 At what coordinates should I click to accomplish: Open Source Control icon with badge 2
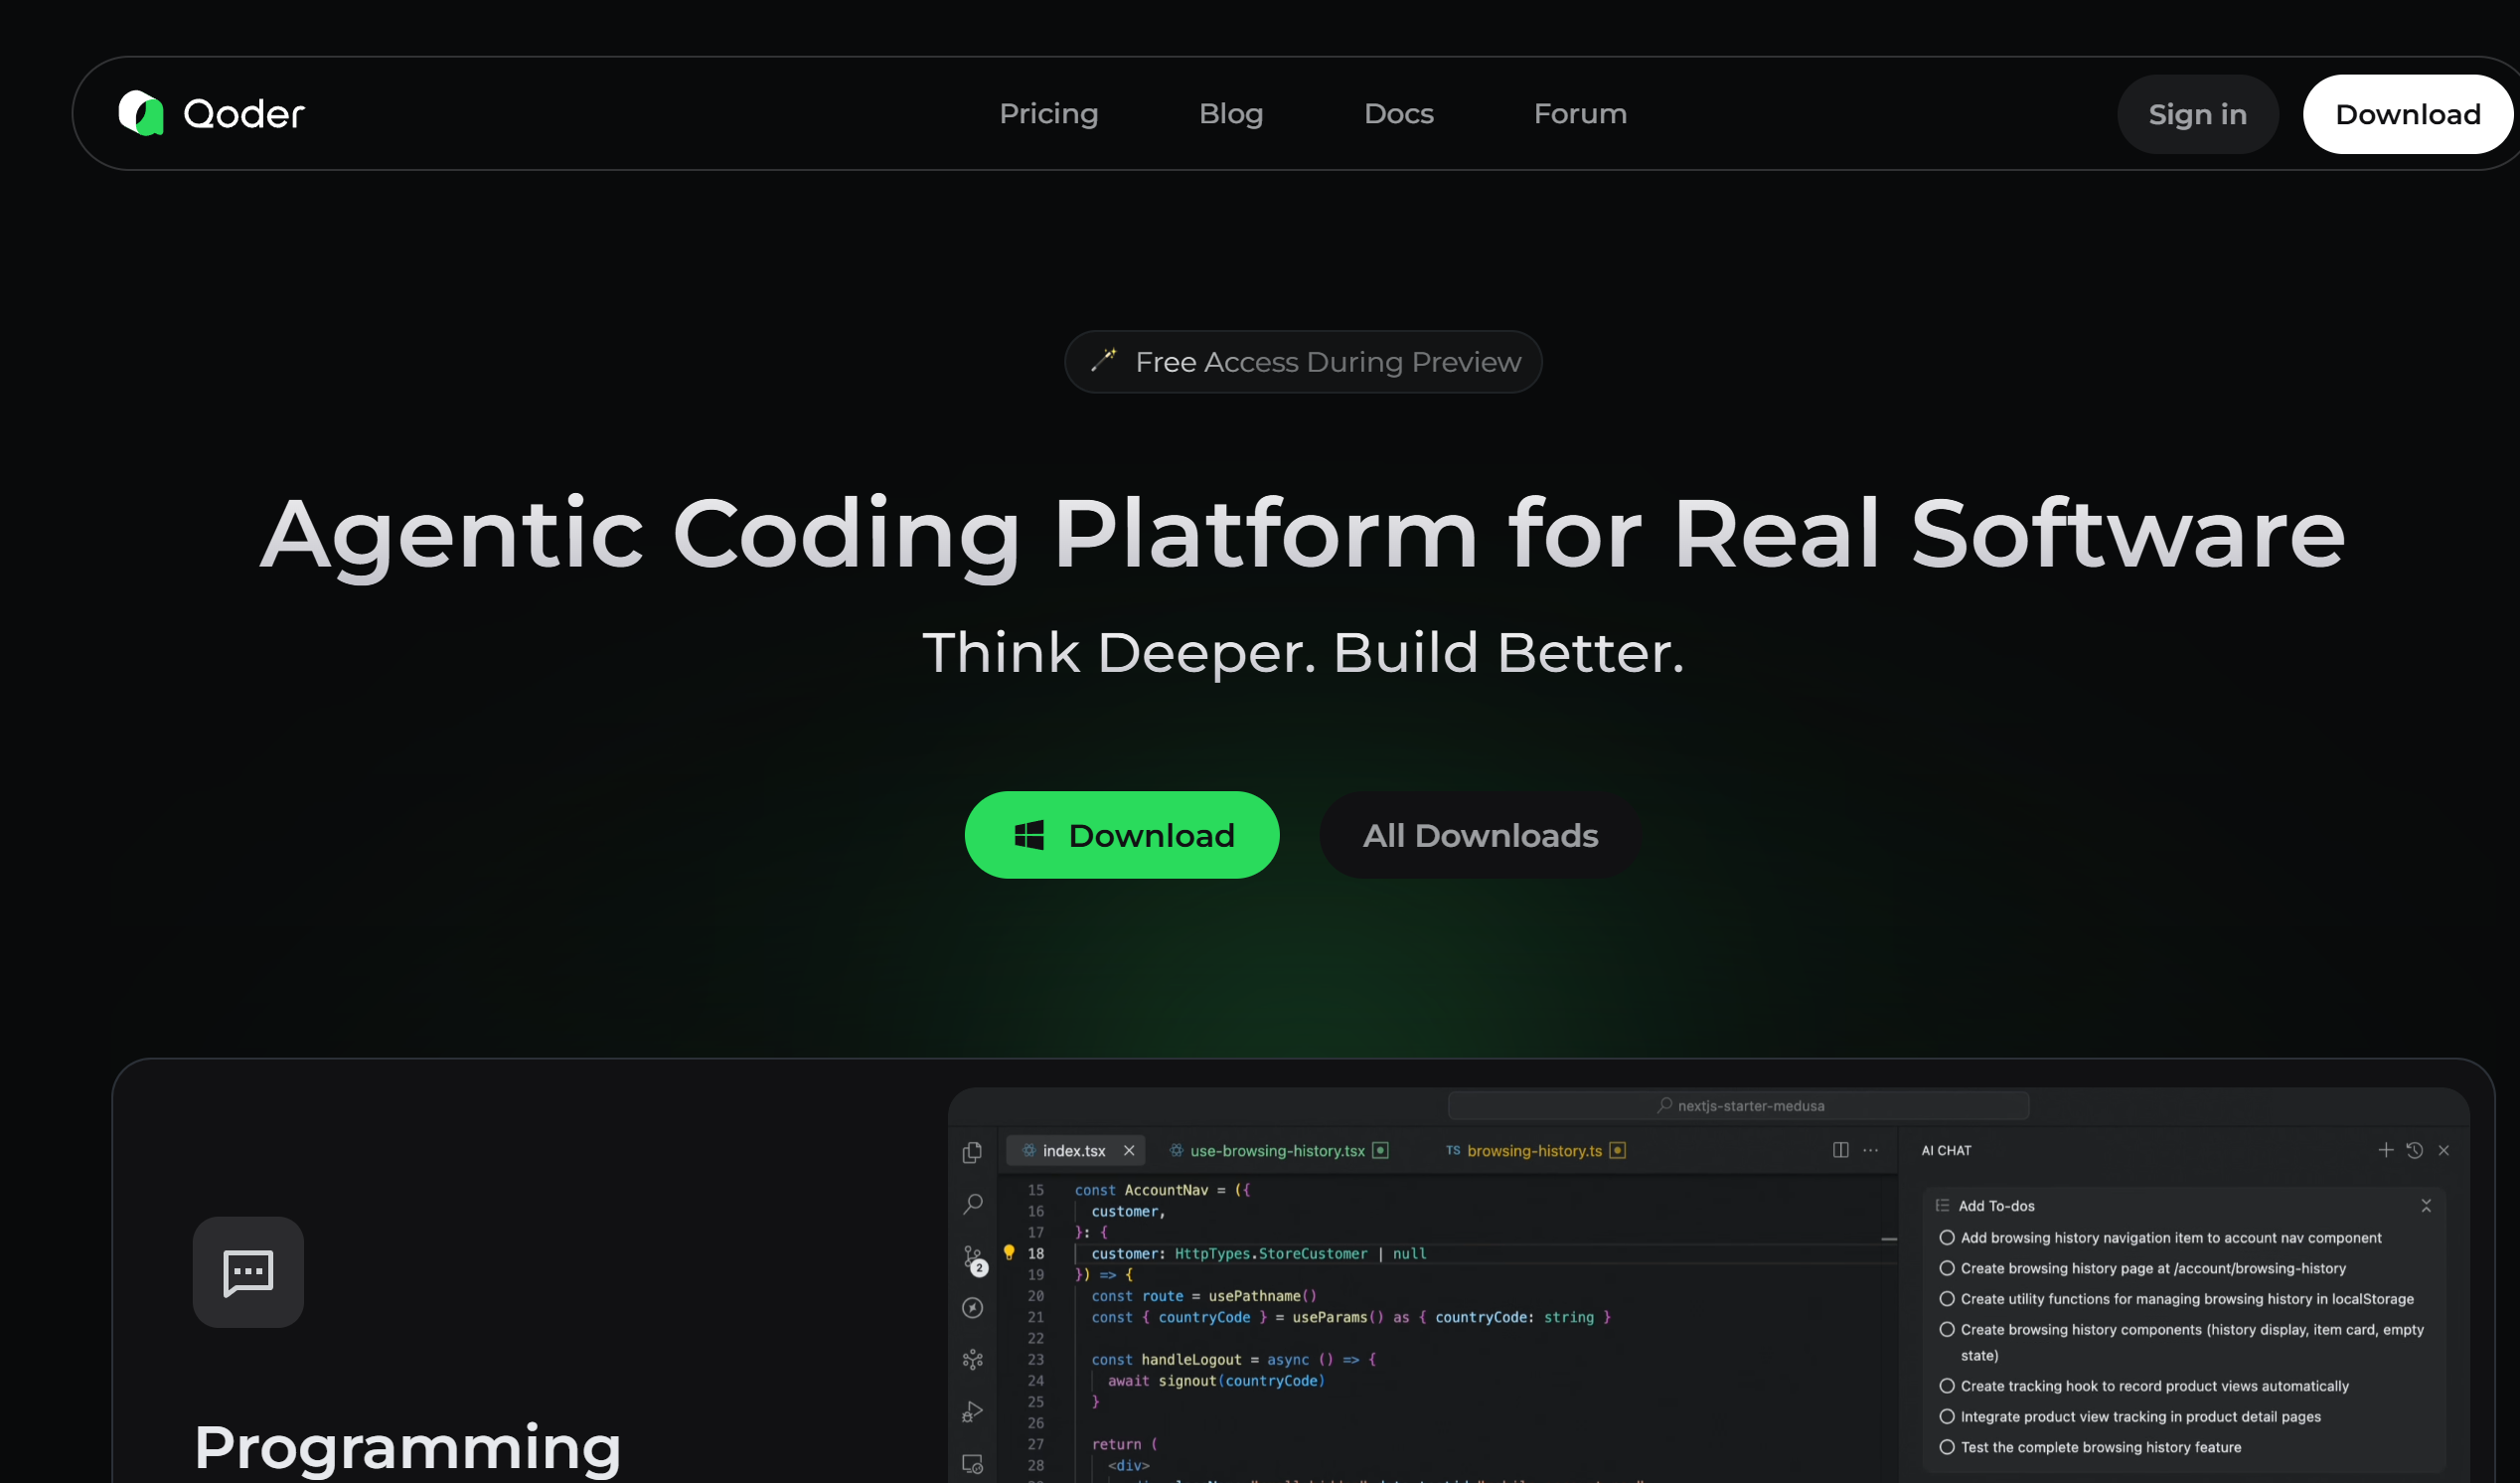point(973,1259)
